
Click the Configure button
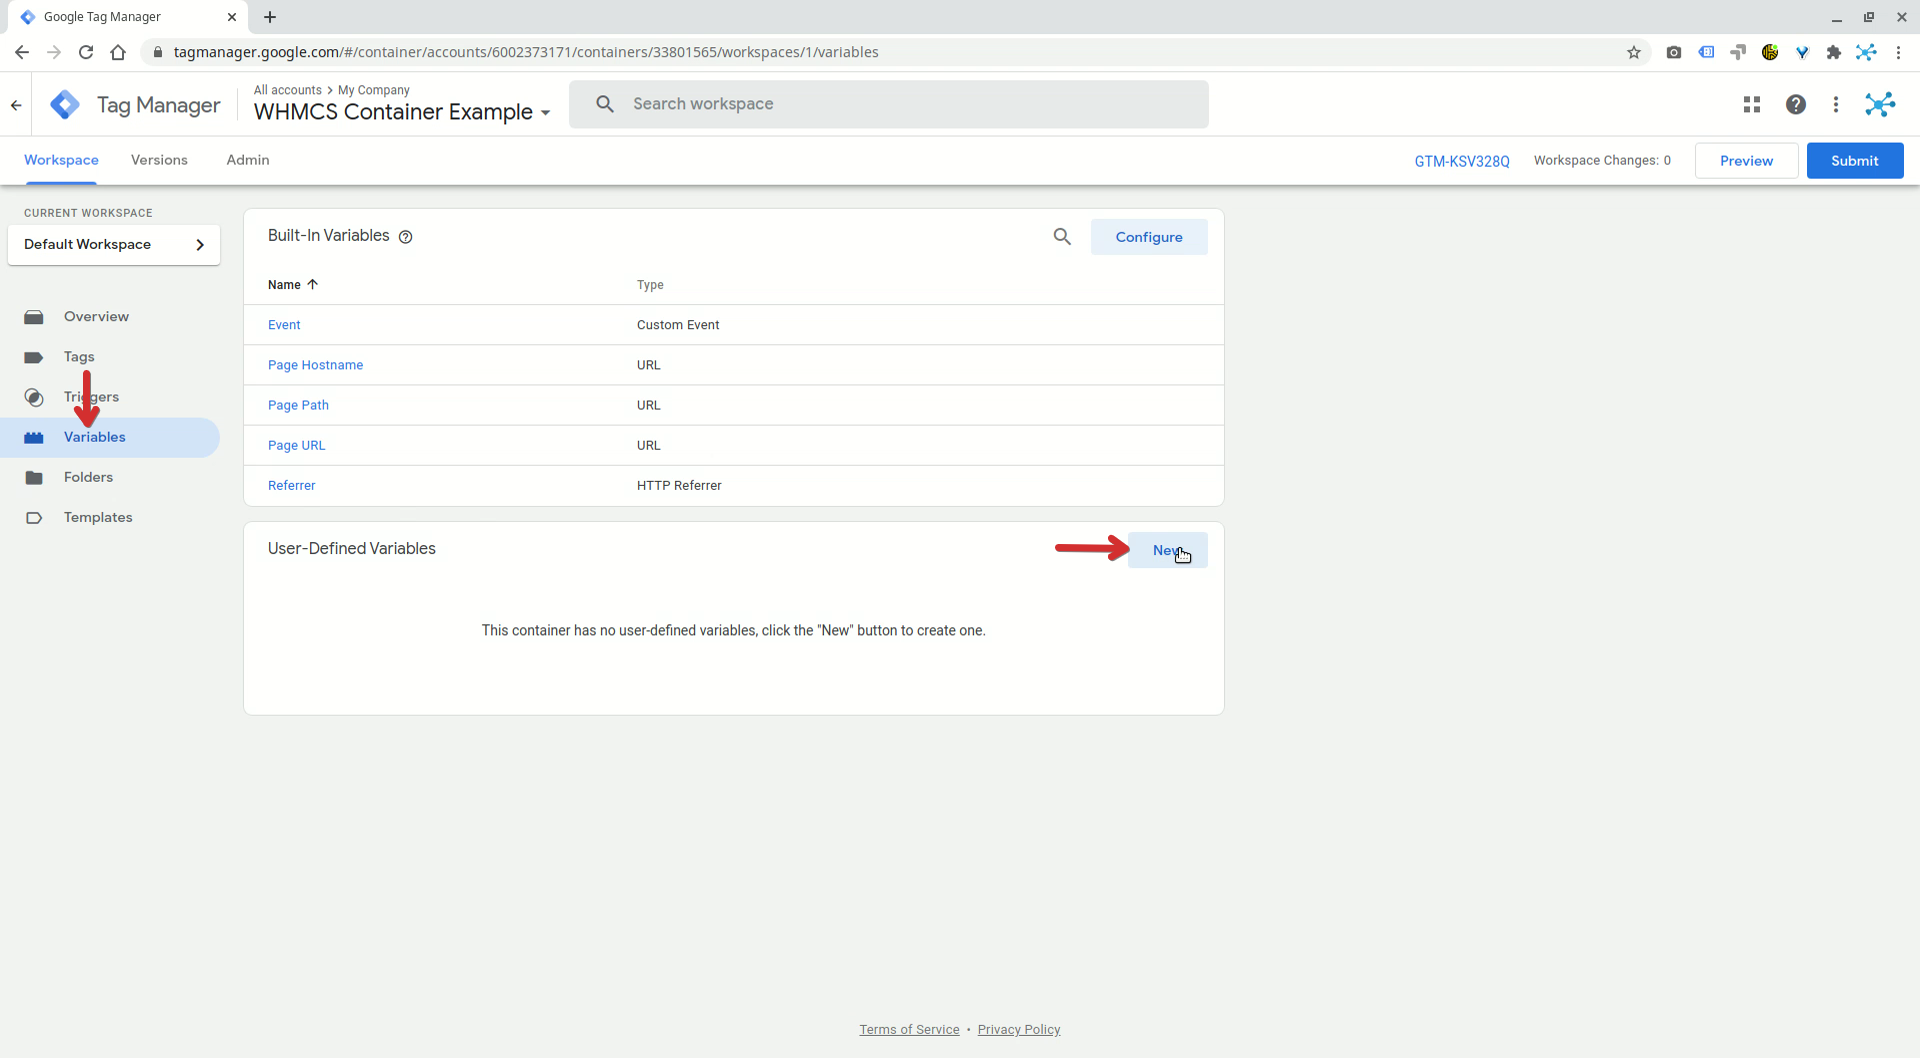click(1148, 237)
